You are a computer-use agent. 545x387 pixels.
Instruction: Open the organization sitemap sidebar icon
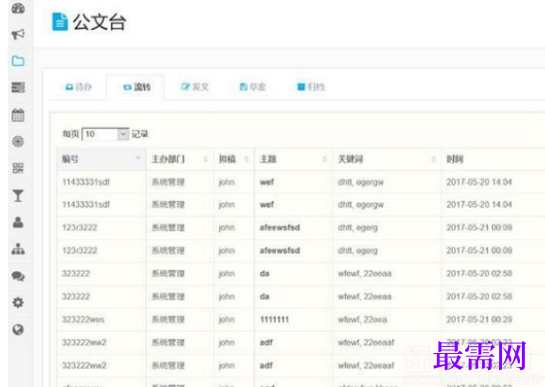pos(18,249)
